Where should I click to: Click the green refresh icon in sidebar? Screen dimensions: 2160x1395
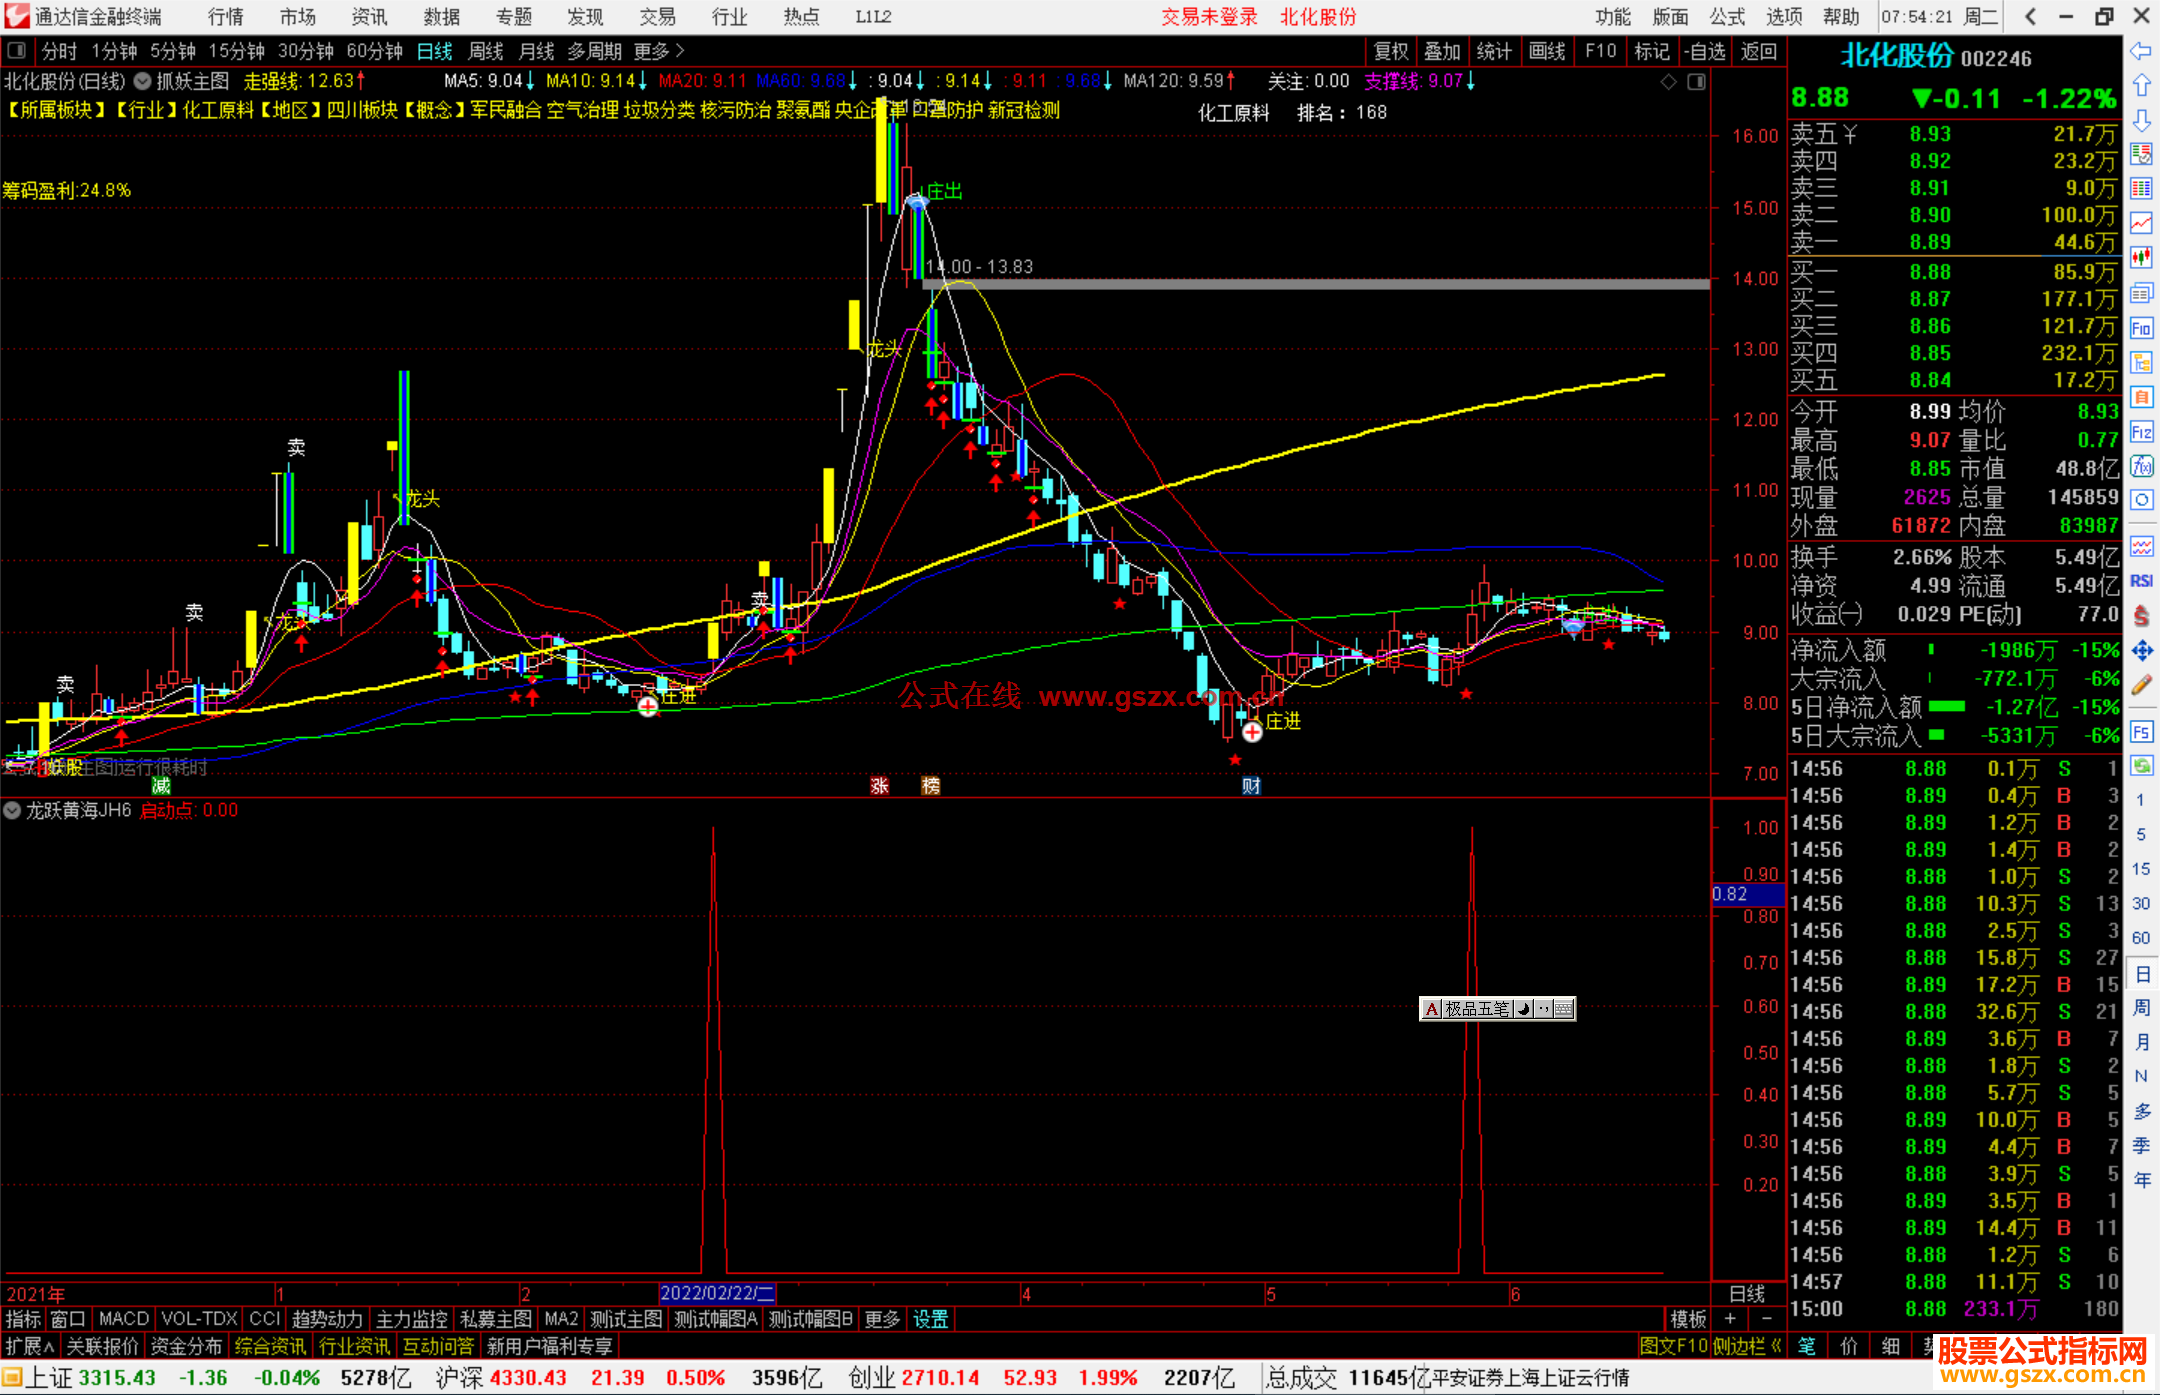click(2141, 766)
